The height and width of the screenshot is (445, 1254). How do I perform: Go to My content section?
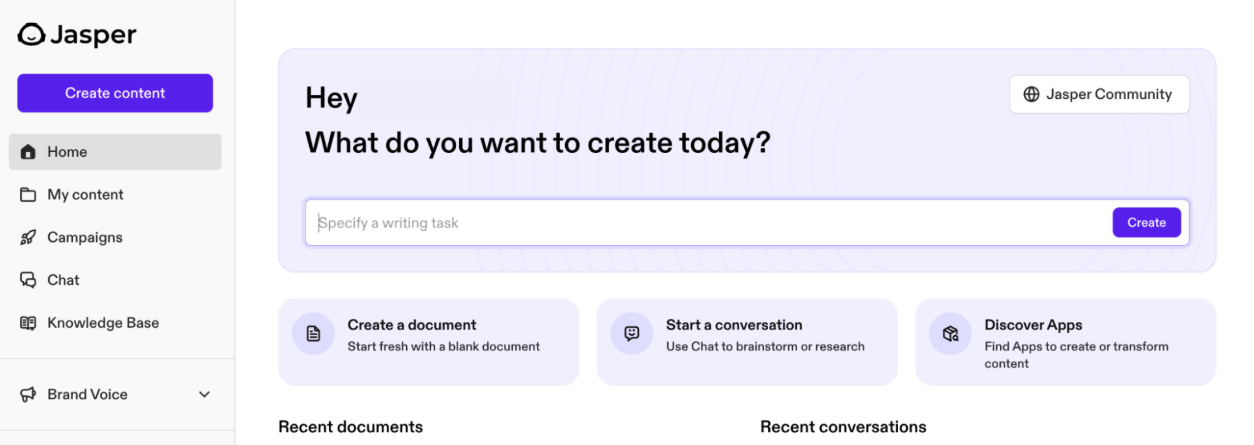click(x=85, y=195)
